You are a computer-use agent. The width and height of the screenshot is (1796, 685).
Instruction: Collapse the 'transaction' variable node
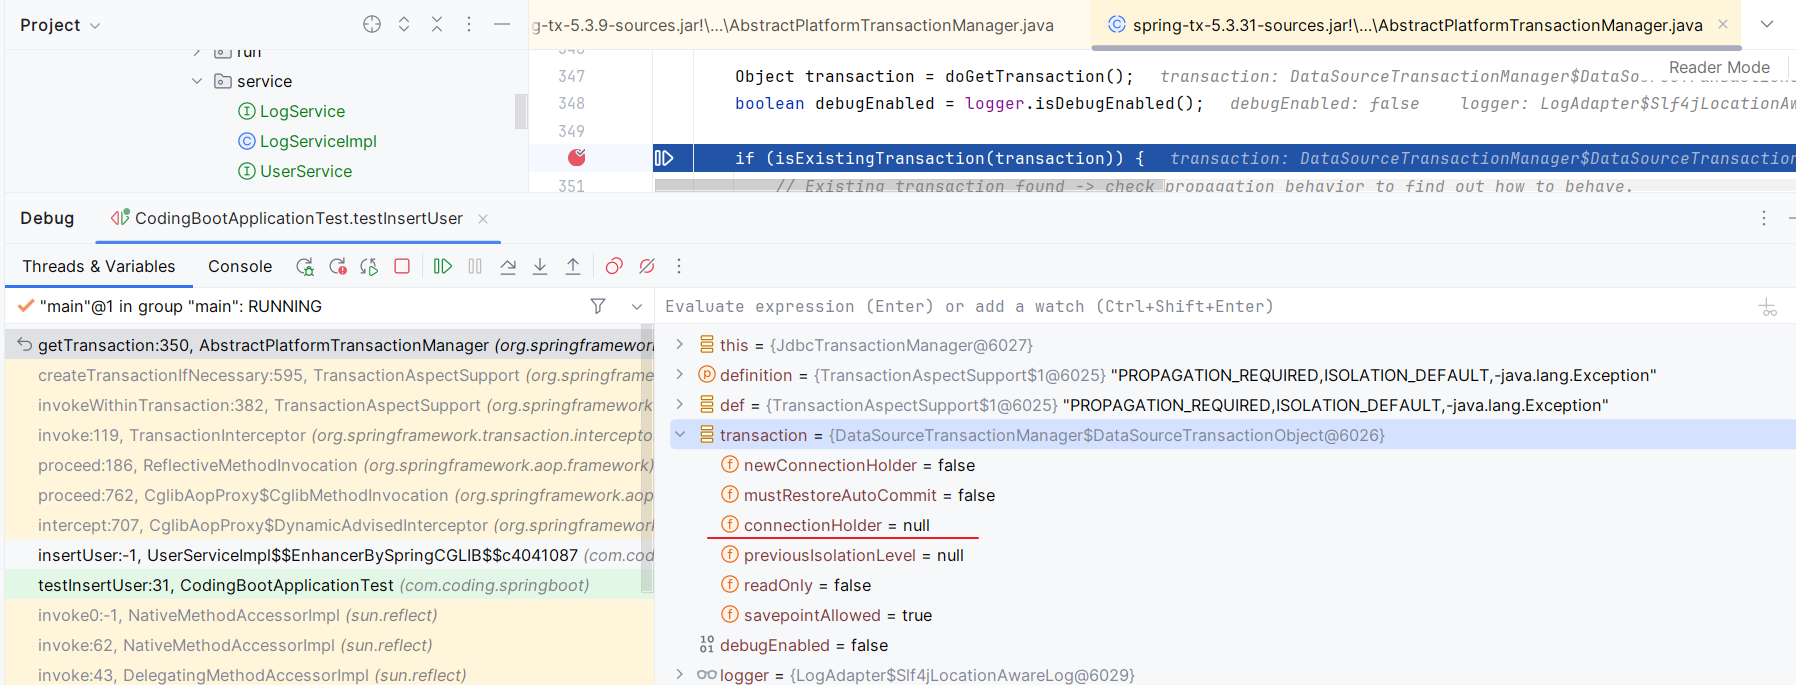pos(680,434)
